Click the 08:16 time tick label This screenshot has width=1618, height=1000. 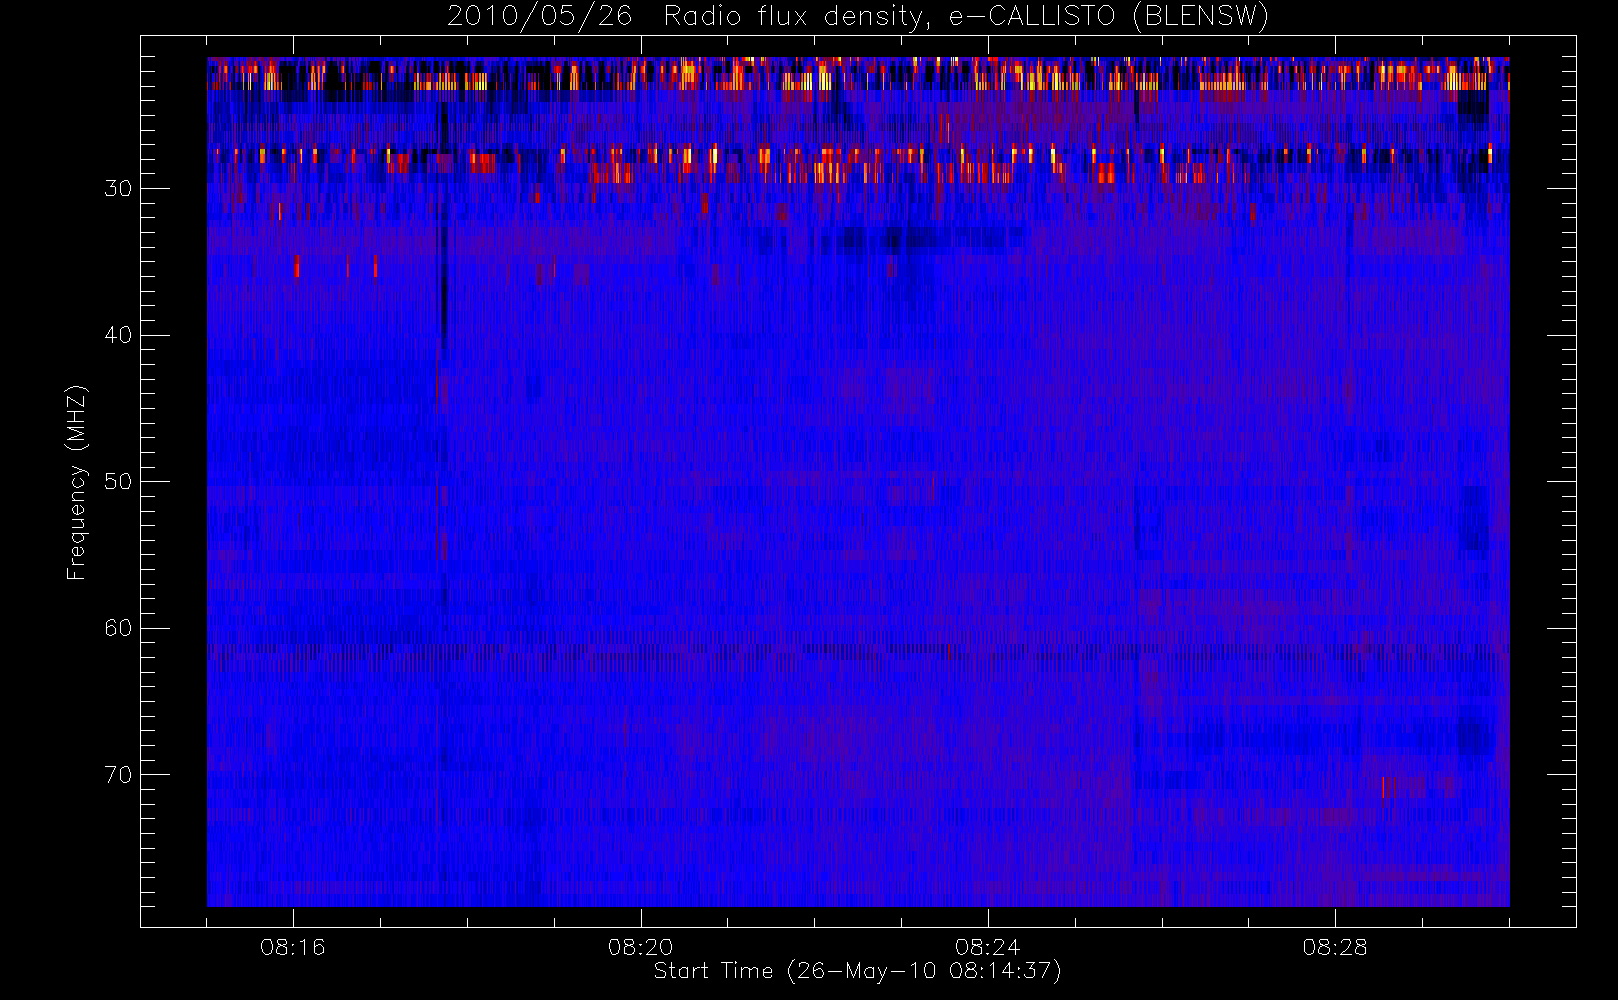pos(293,947)
